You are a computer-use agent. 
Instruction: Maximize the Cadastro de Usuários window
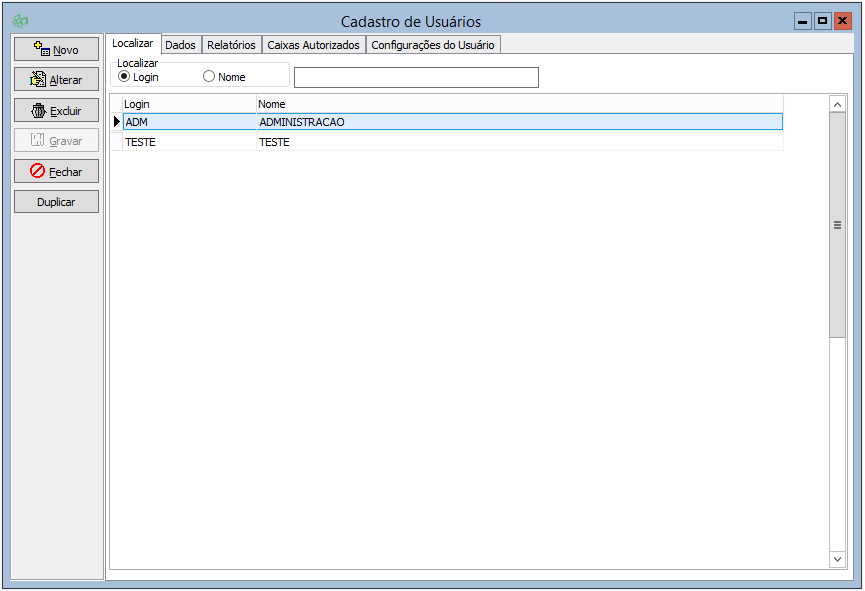(x=822, y=21)
